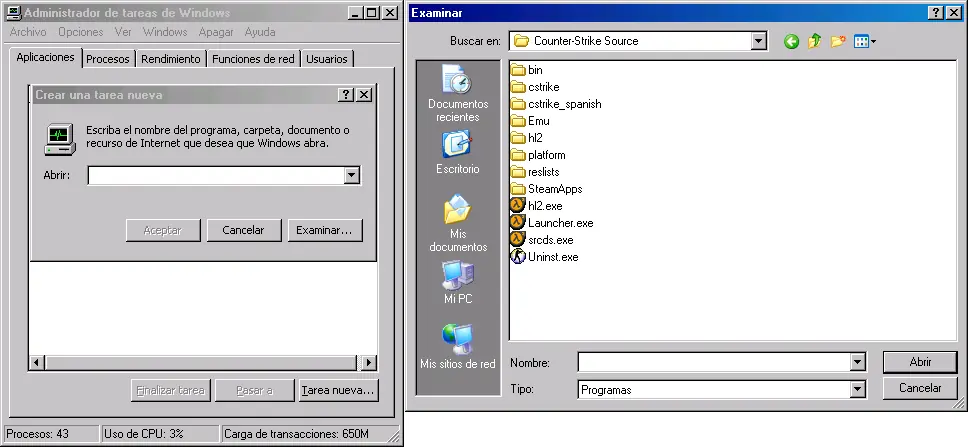The width and height of the screenshot is (968, 447).
Task: Close the Crear una tarea nueva dialog
Action: [364, 94]
